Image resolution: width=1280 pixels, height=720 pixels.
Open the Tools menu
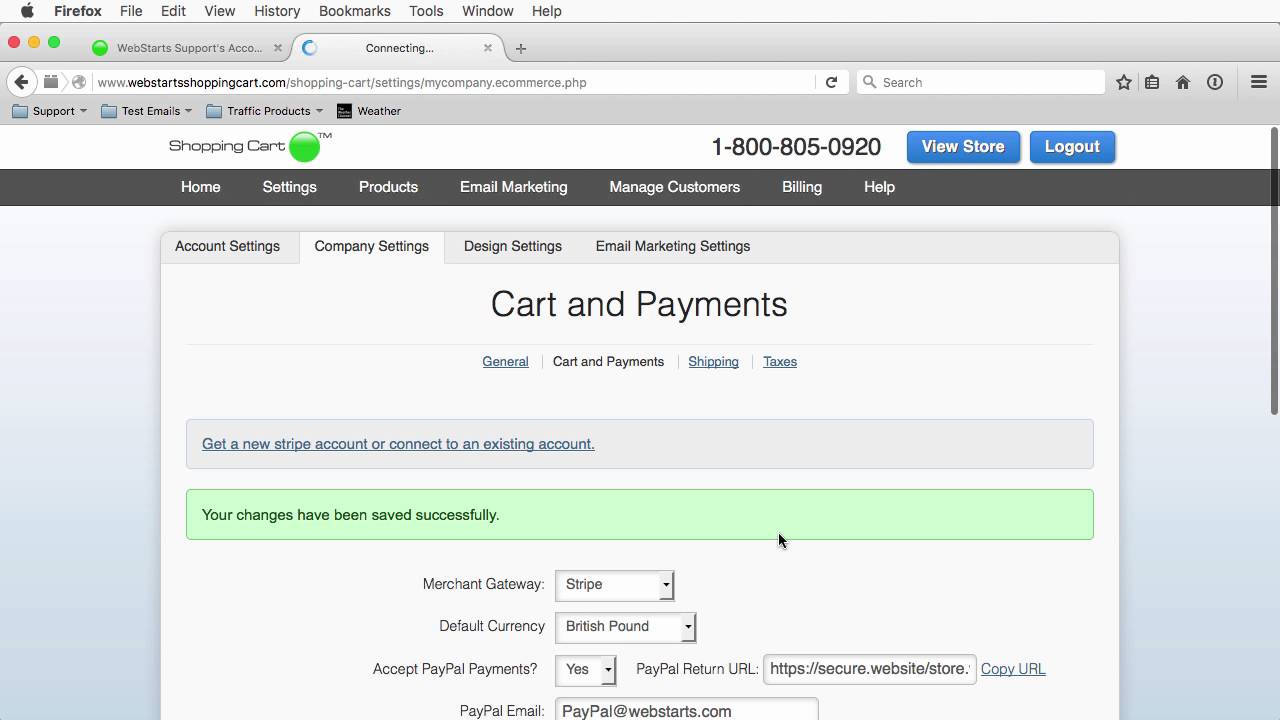[426, 11]
